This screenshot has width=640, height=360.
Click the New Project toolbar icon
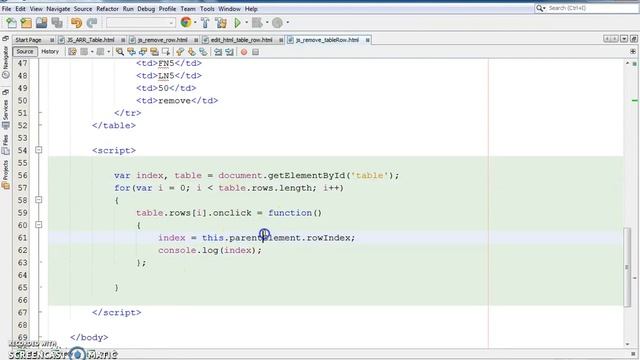27,23
